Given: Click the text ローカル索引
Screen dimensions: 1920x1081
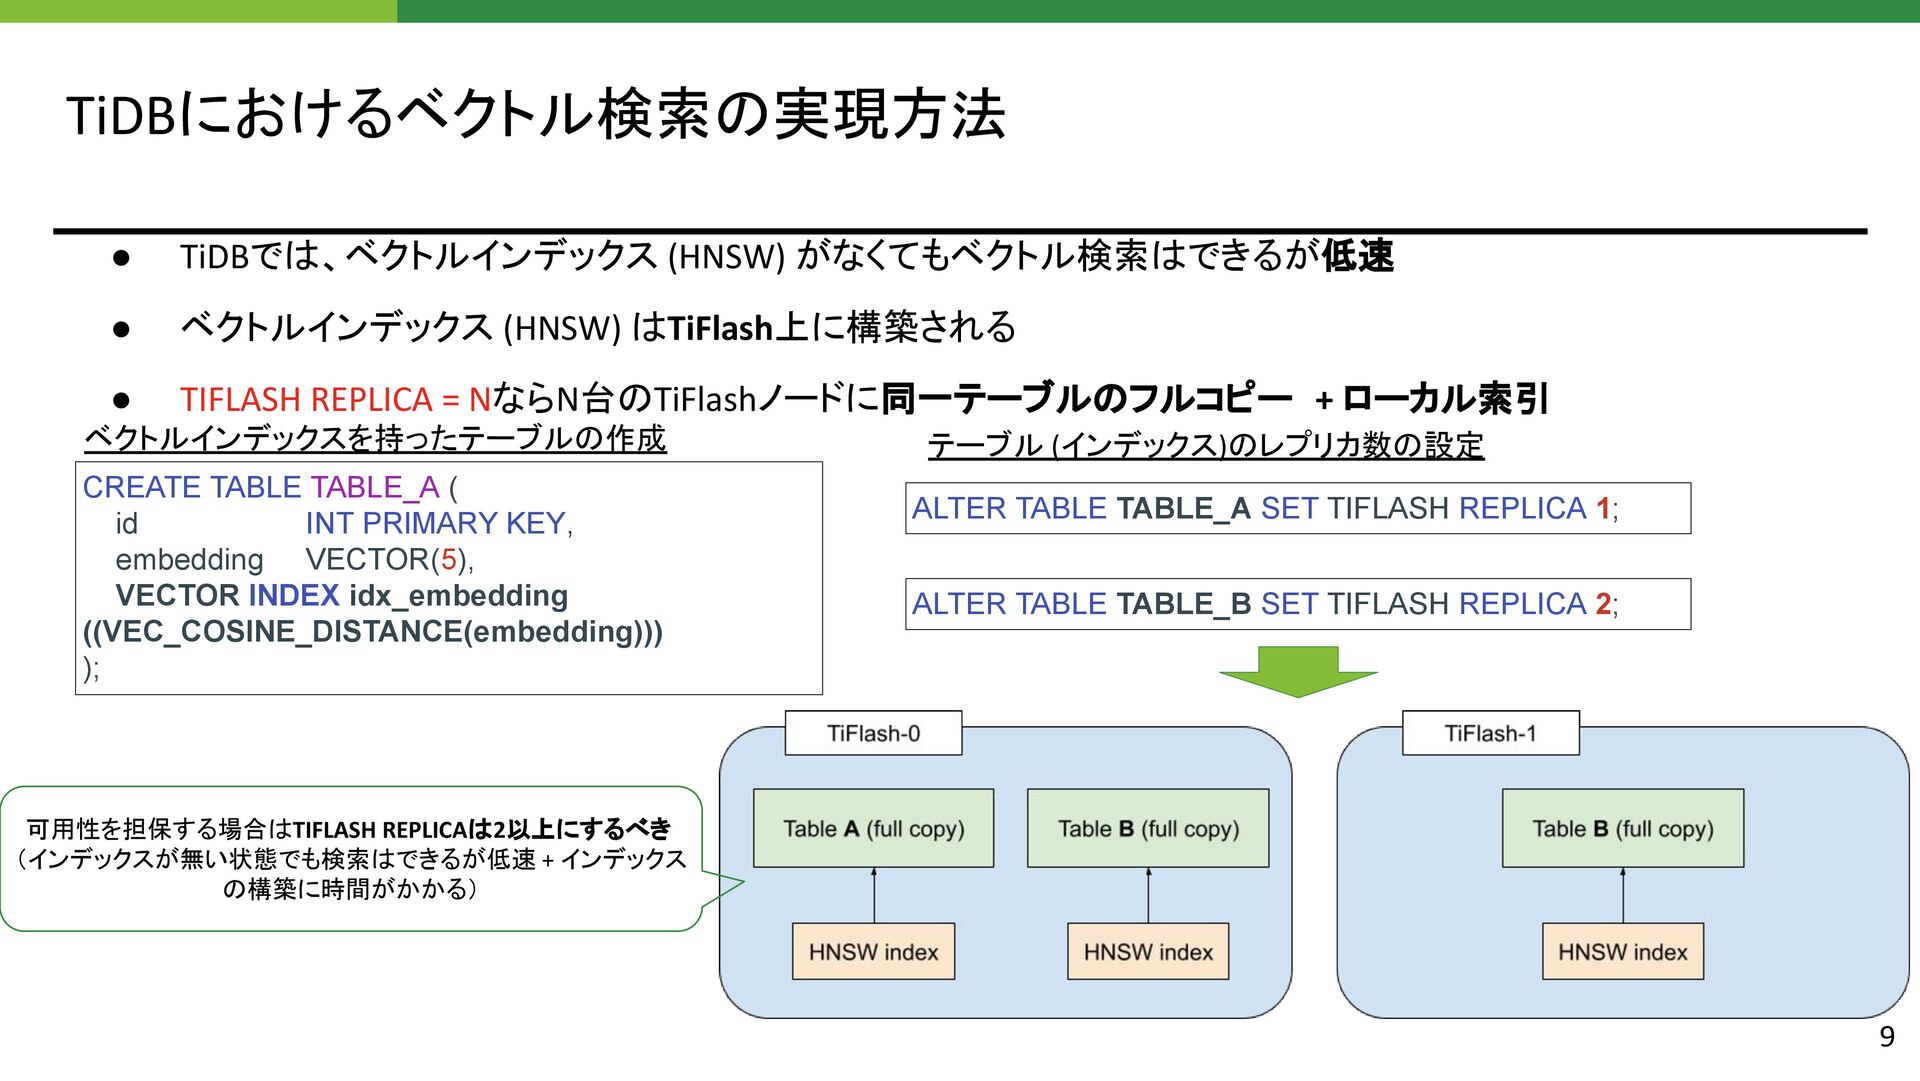Looking at the screenshot, I should [x=1445, y=399].
